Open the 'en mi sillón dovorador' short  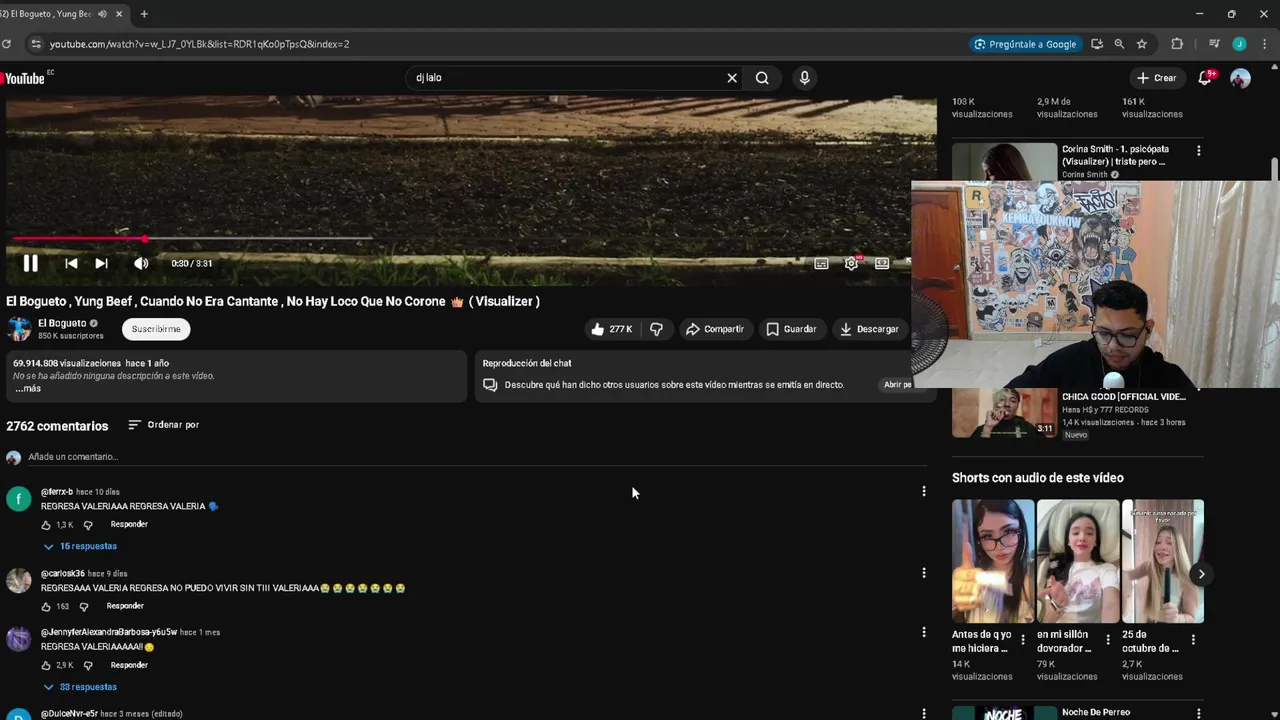point(1078,561)
